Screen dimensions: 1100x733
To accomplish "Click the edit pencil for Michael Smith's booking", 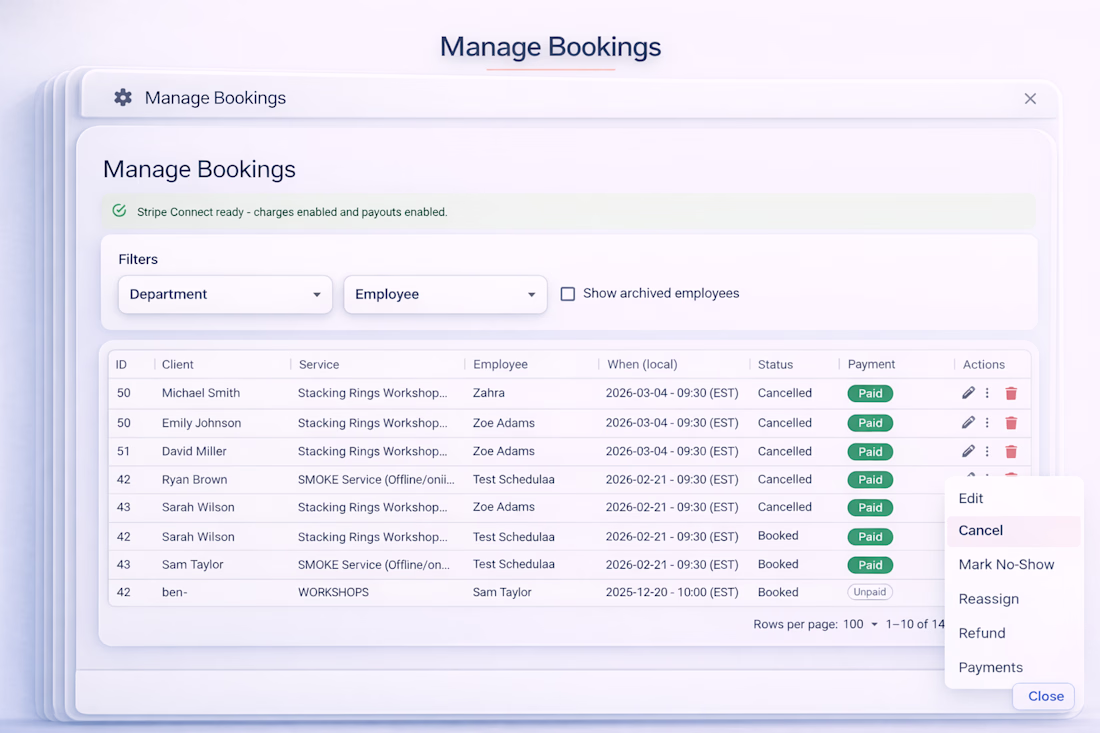I will 968,394.
